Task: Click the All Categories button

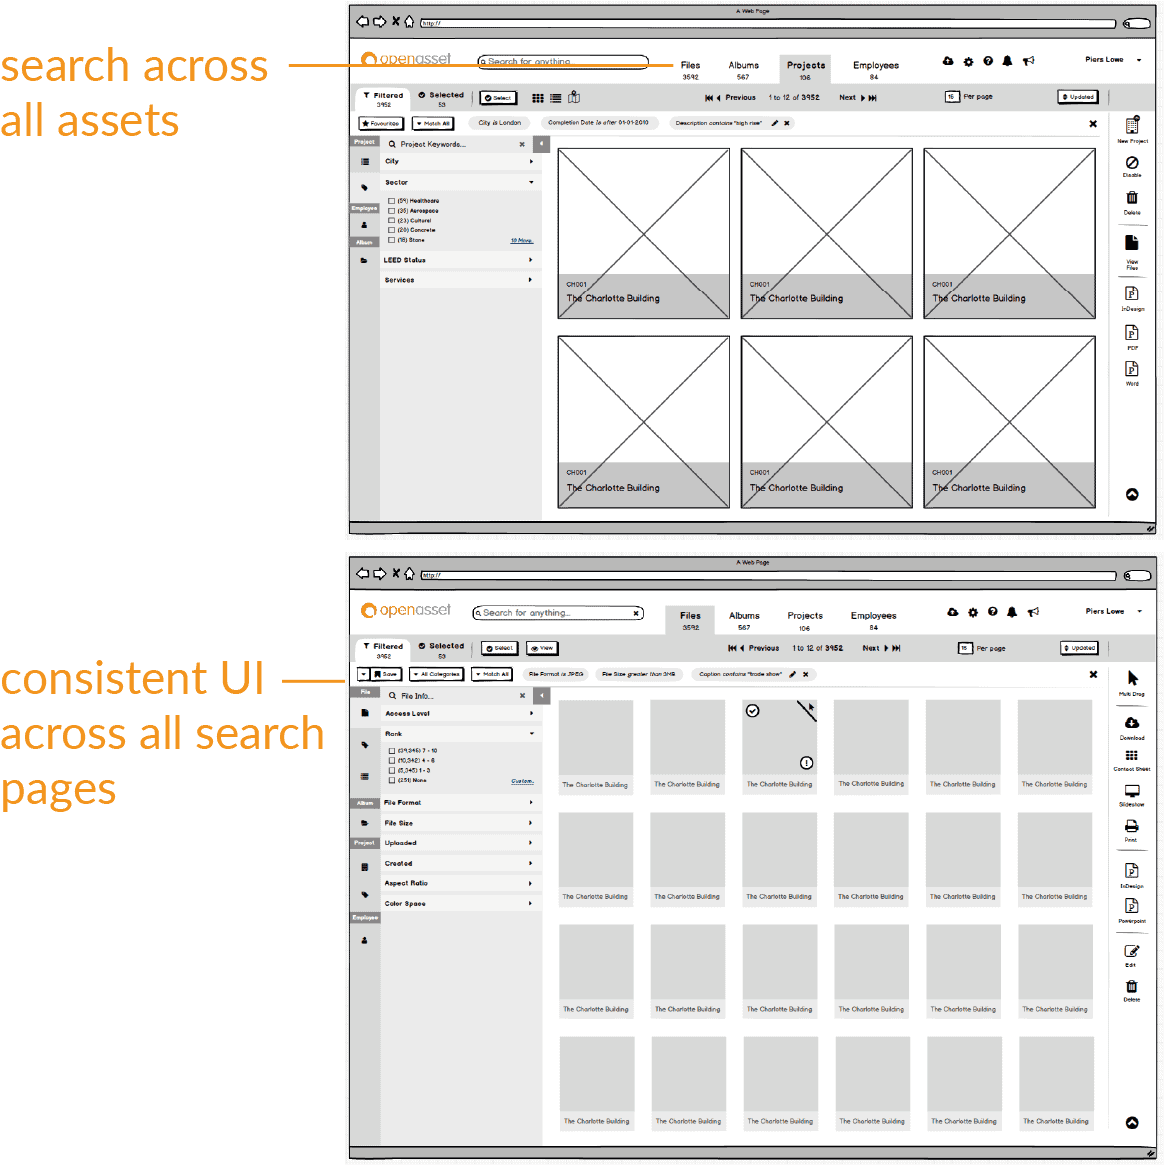Action: pos(439,674)
